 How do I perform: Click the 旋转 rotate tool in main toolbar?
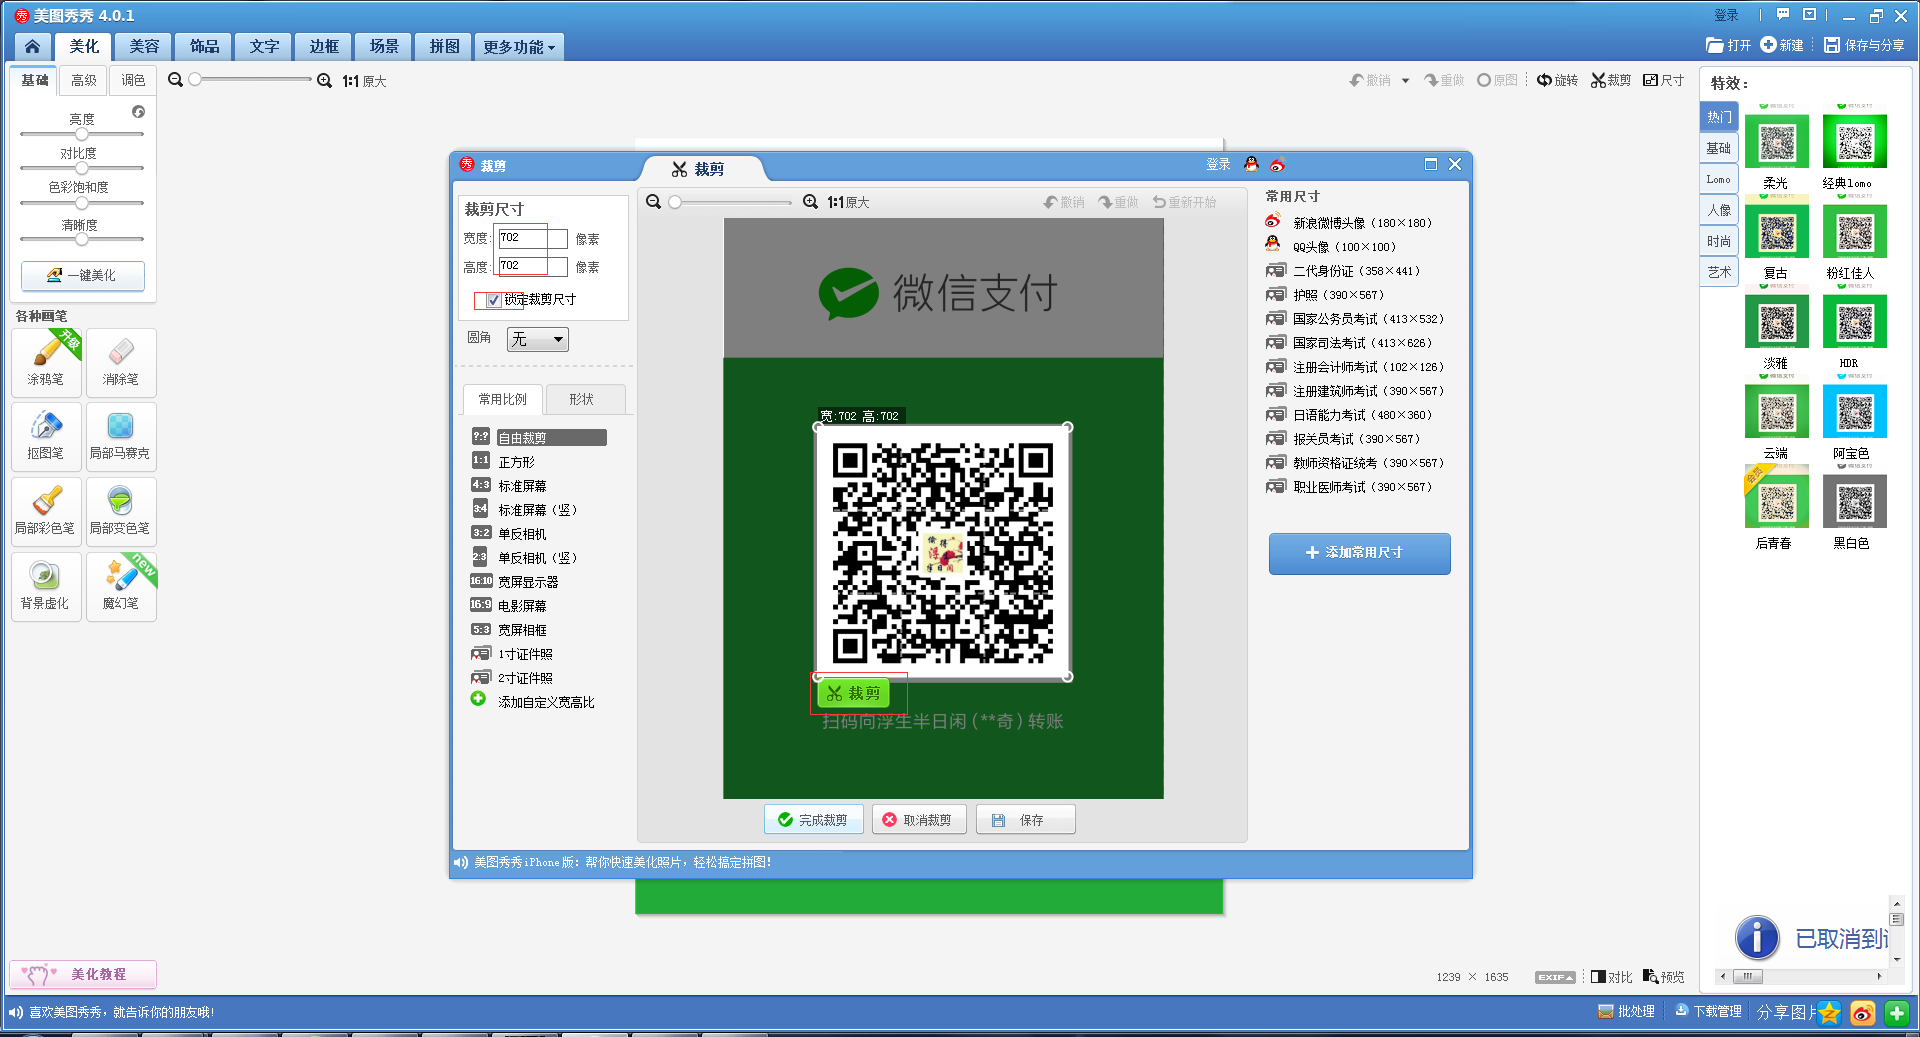[1557, 80]
